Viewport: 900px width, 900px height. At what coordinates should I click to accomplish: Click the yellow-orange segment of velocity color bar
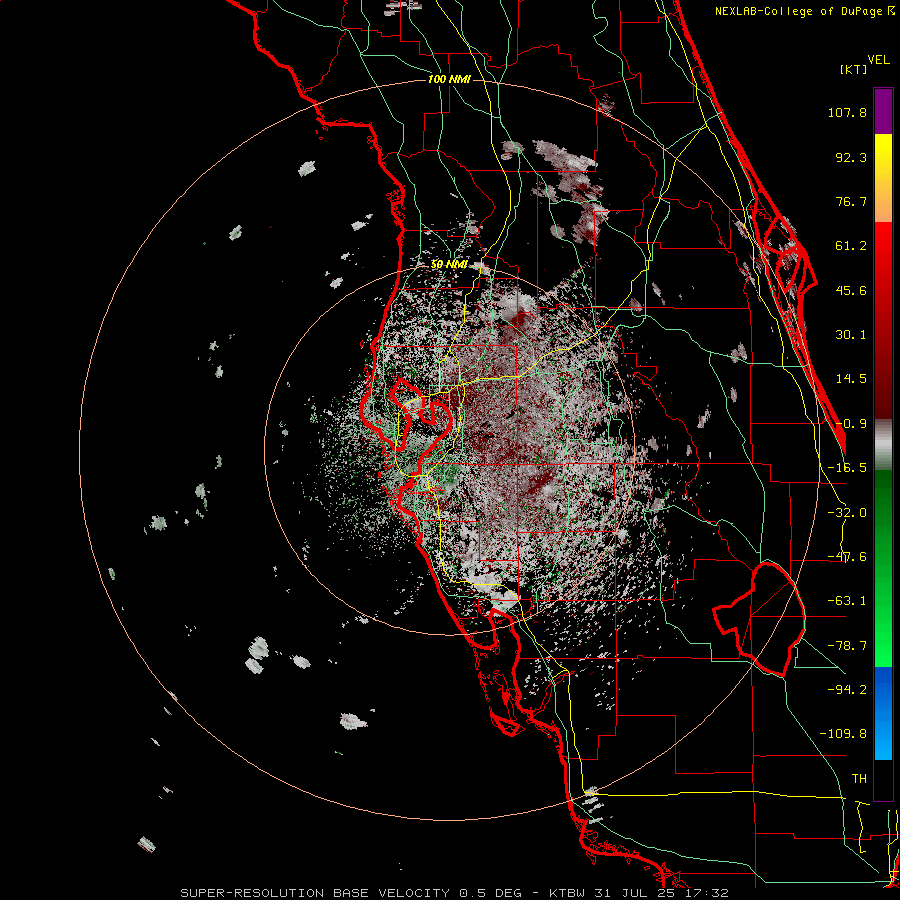883,178
